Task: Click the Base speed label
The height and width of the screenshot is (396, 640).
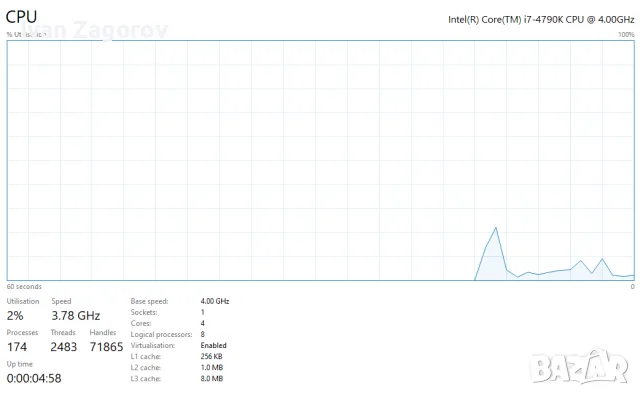Action: point(149,301)
